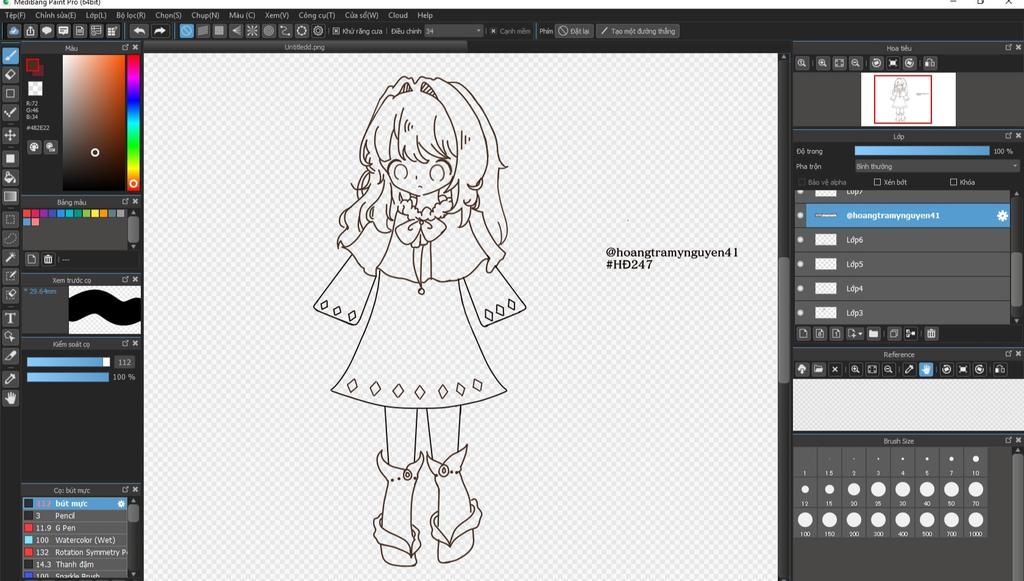Add a new layer folder

(874, 334)
